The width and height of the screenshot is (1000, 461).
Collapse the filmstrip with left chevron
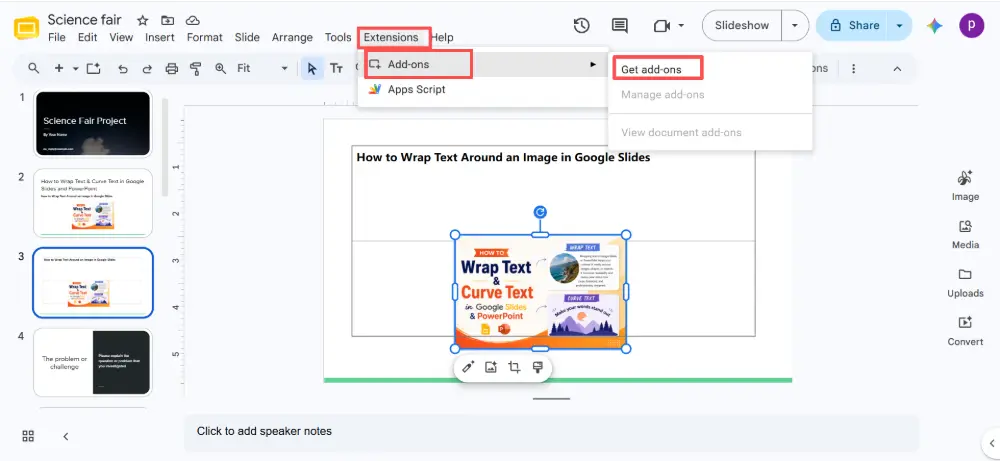(66, 437)
